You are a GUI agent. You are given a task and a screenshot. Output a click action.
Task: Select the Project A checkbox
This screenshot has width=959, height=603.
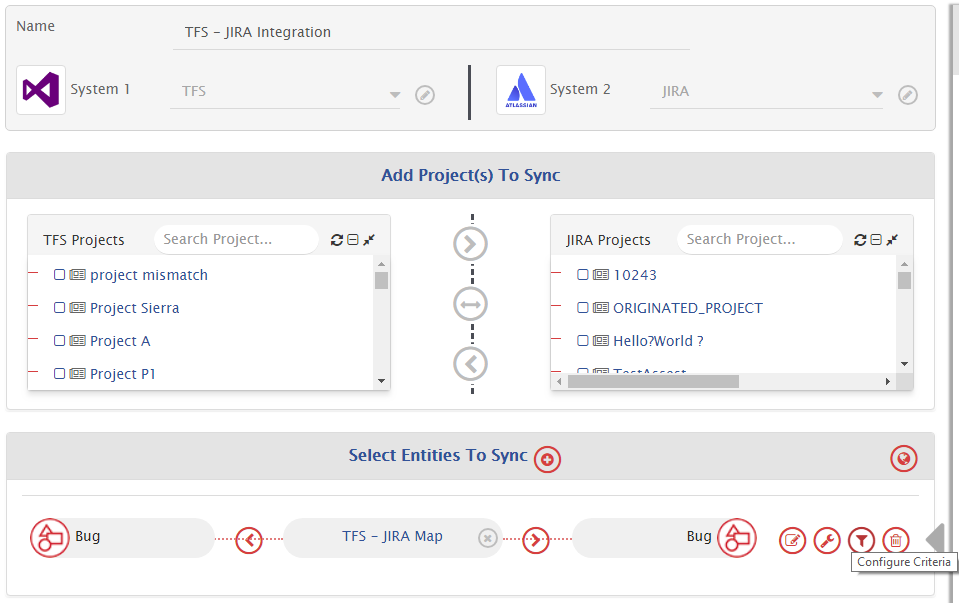pos(60,341)
